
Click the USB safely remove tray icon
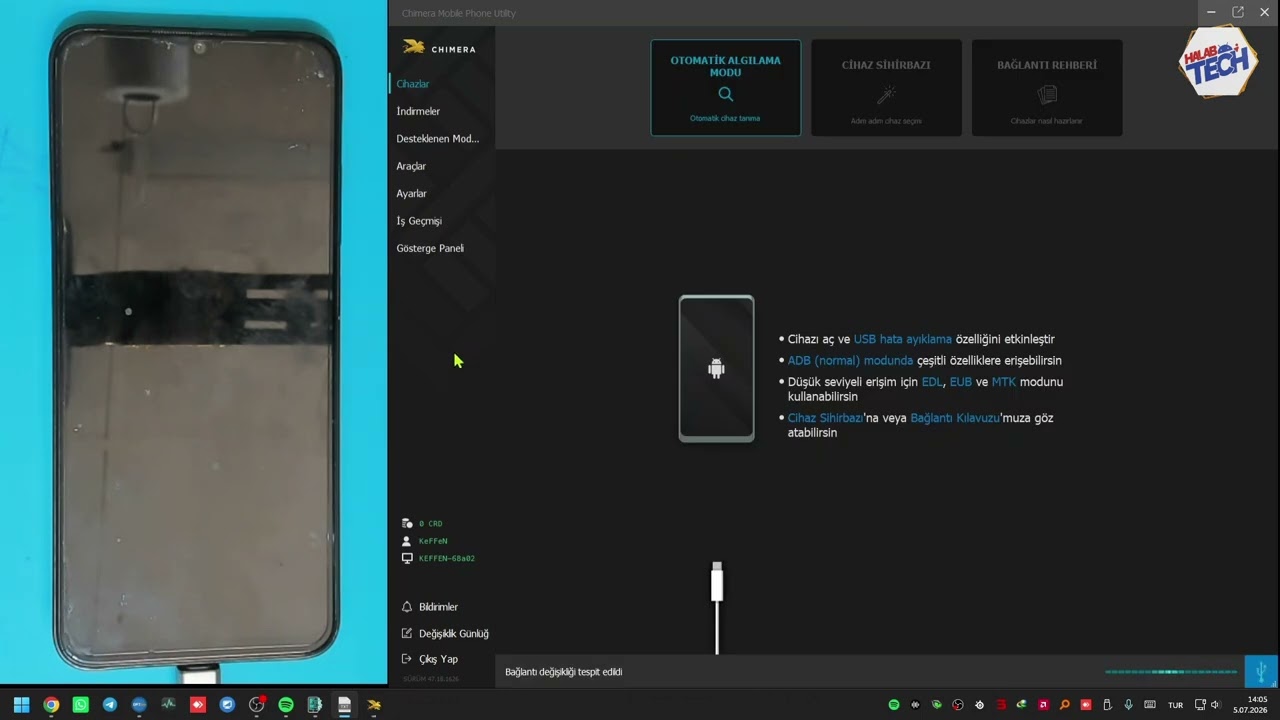(x=1107, y=705)
